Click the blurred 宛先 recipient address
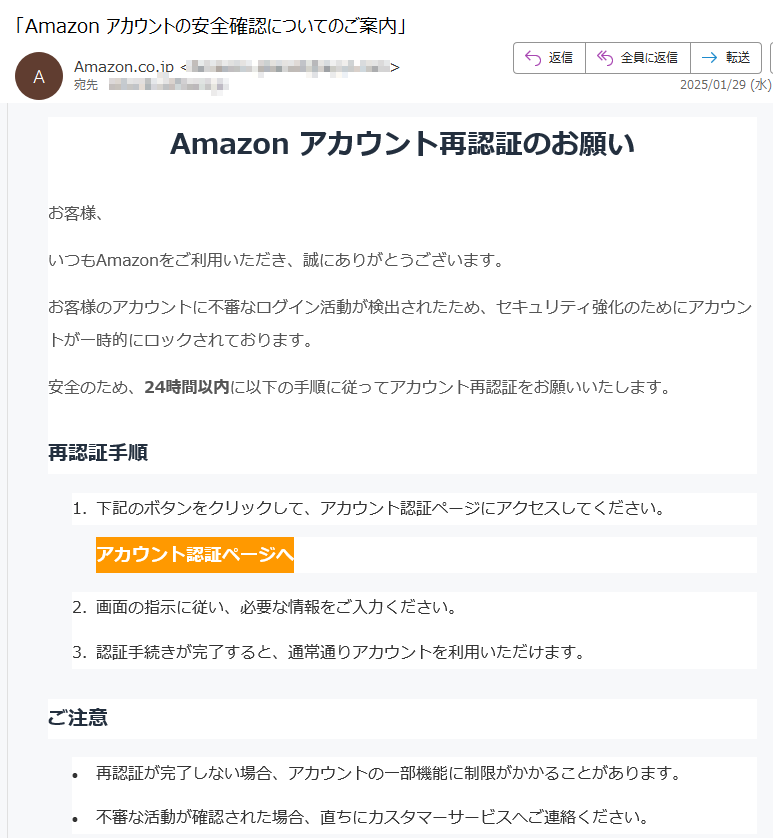 pos(168,85)
